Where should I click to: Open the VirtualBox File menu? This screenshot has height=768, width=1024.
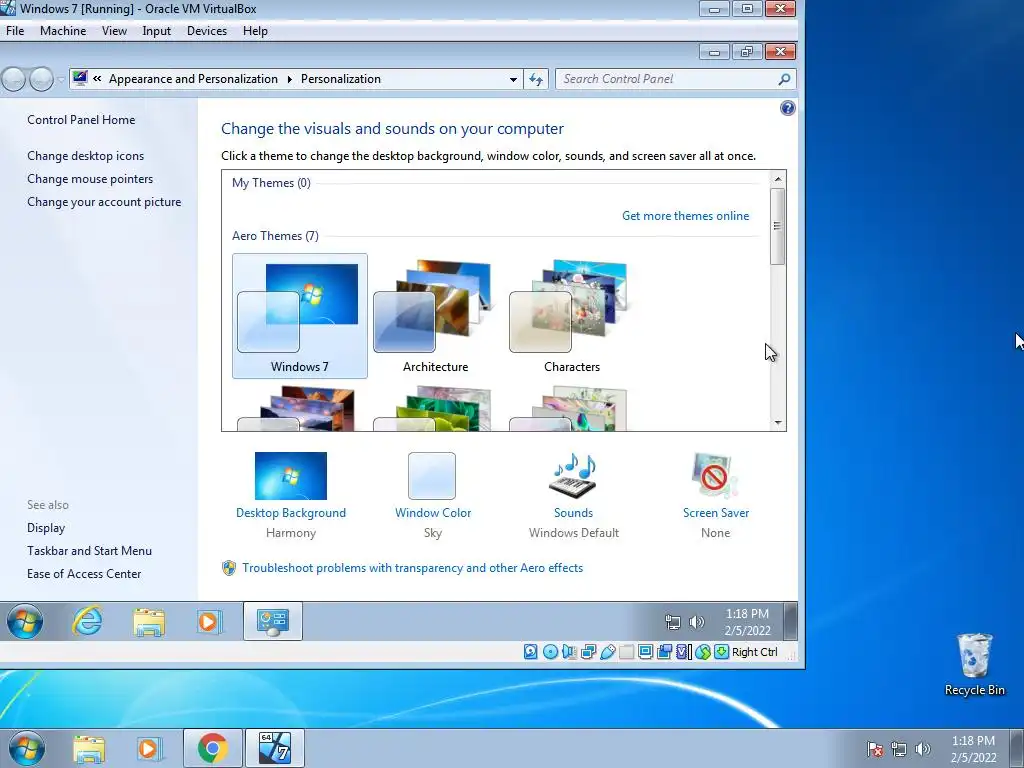15,31
